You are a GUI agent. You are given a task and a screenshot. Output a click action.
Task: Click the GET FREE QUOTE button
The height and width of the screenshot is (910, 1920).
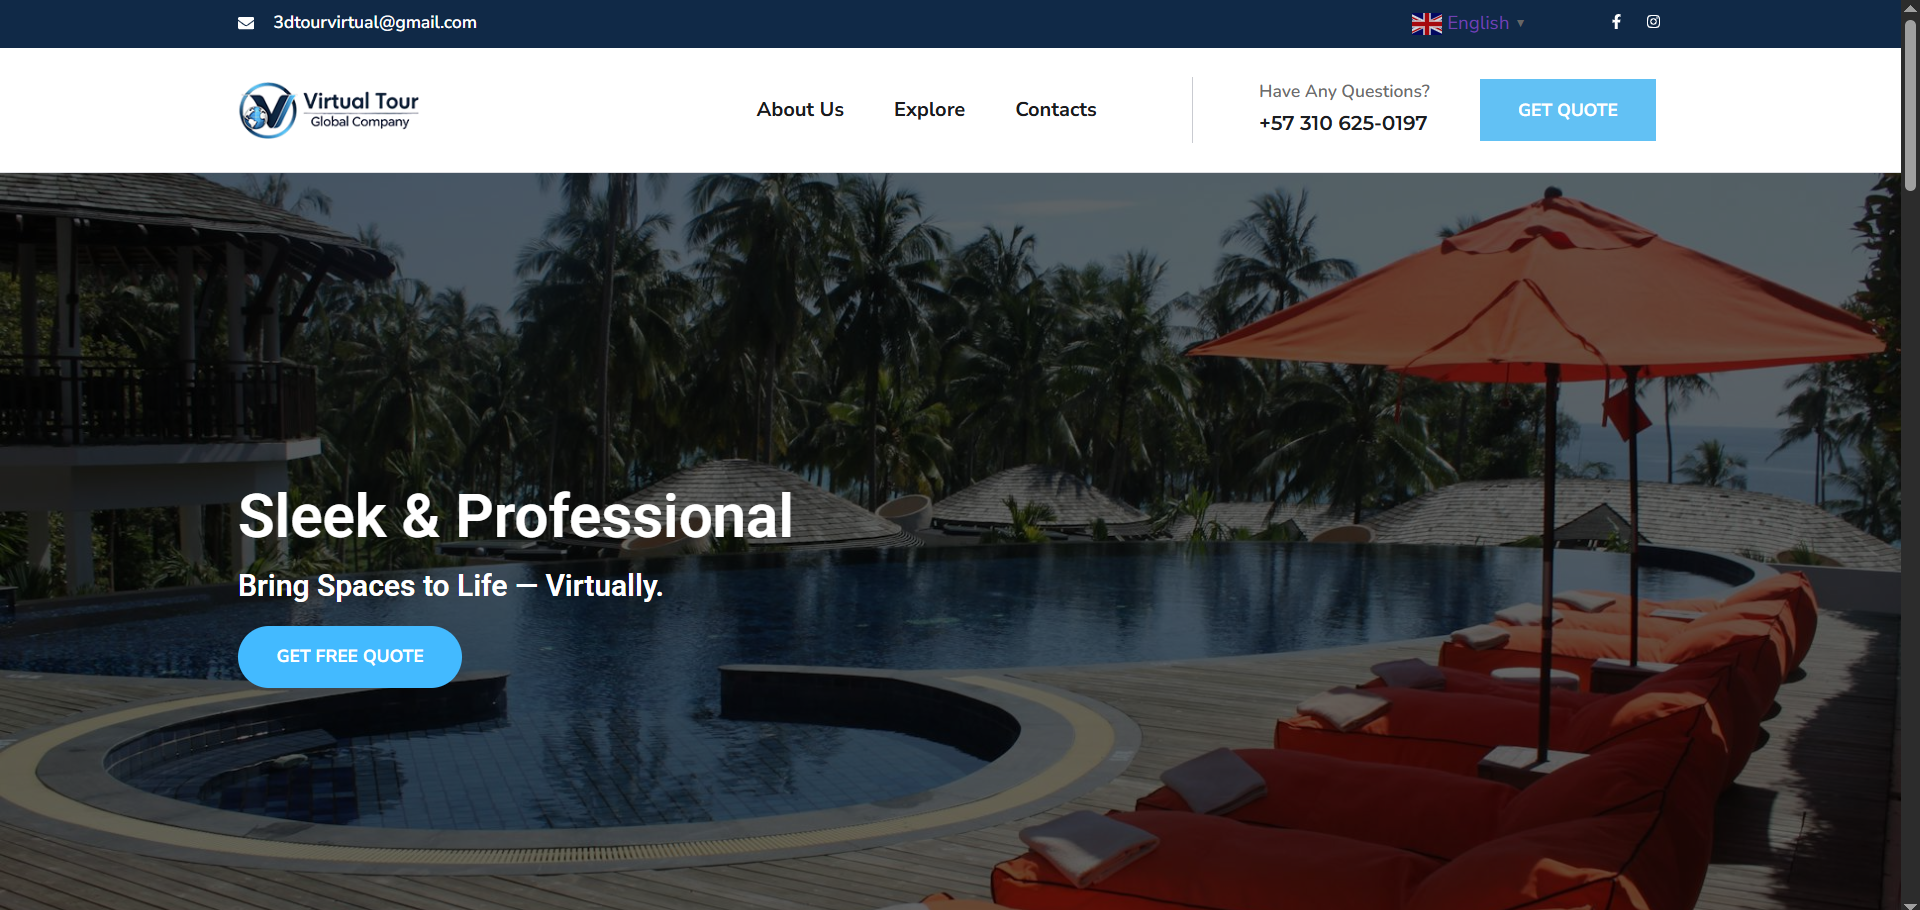coord(350,657)
